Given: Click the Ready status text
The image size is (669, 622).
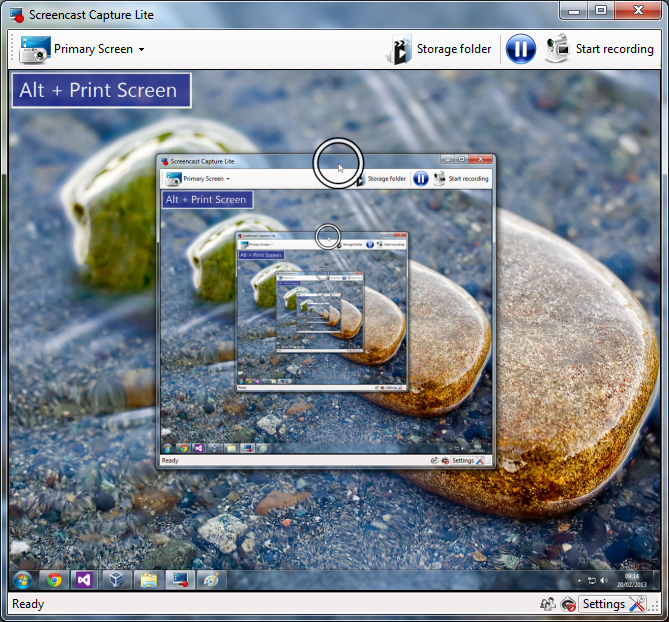Looking at the screenshot, I should pyautogui.click(x=28, y=604).
